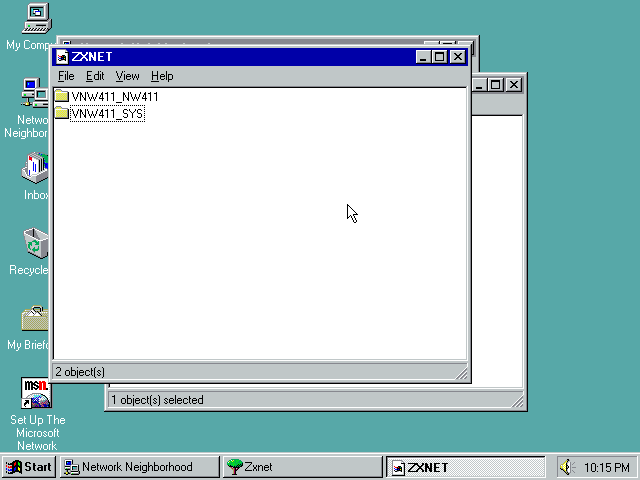640x480 pixels.
Task: Open the Start menu
Action: (x=29, y=467)
